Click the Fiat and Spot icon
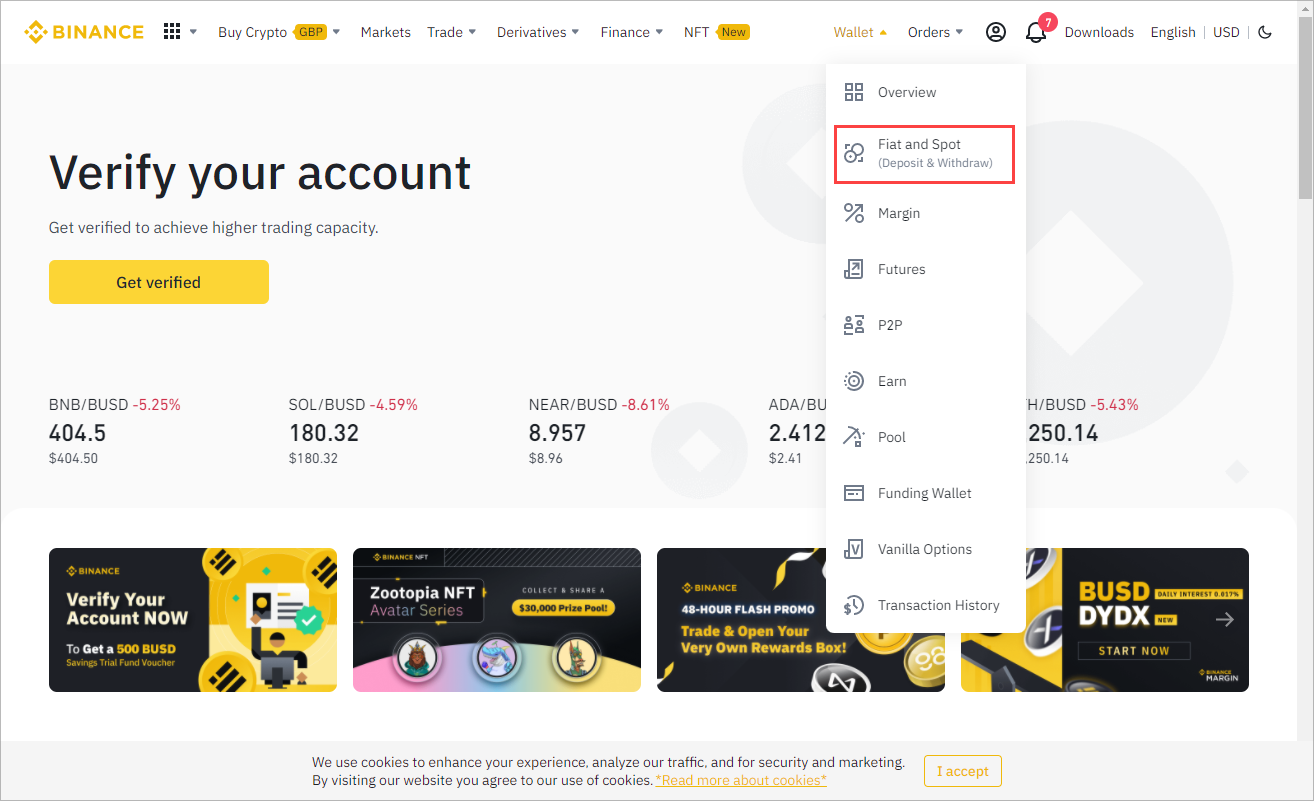Screen dimensions: 1314x801 (854, 153)
